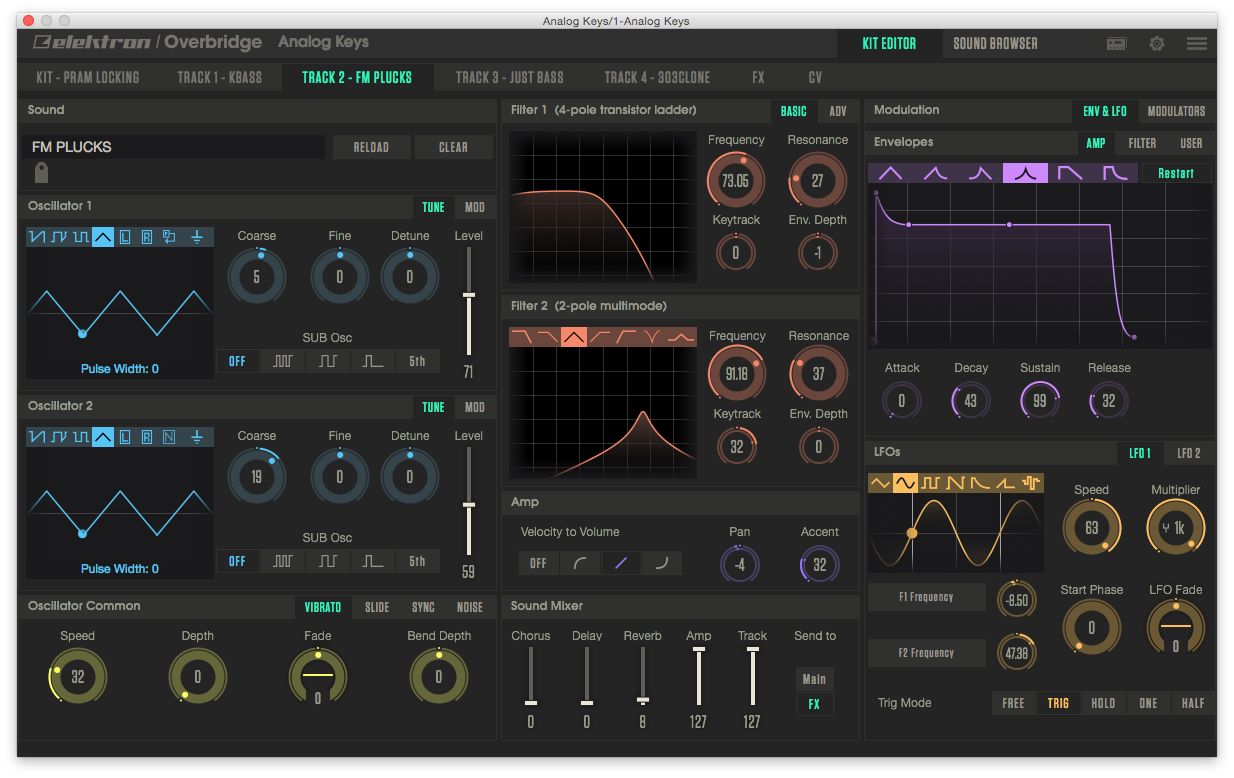This screenshot has width=1234, height=778.
Task: Pick the linear velocity-to-volume curve
Action: (621, 563)
